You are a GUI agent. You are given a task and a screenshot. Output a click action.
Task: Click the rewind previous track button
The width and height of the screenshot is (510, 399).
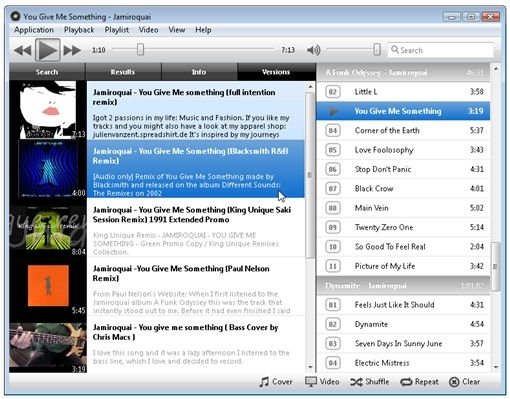tap(23, 50)
